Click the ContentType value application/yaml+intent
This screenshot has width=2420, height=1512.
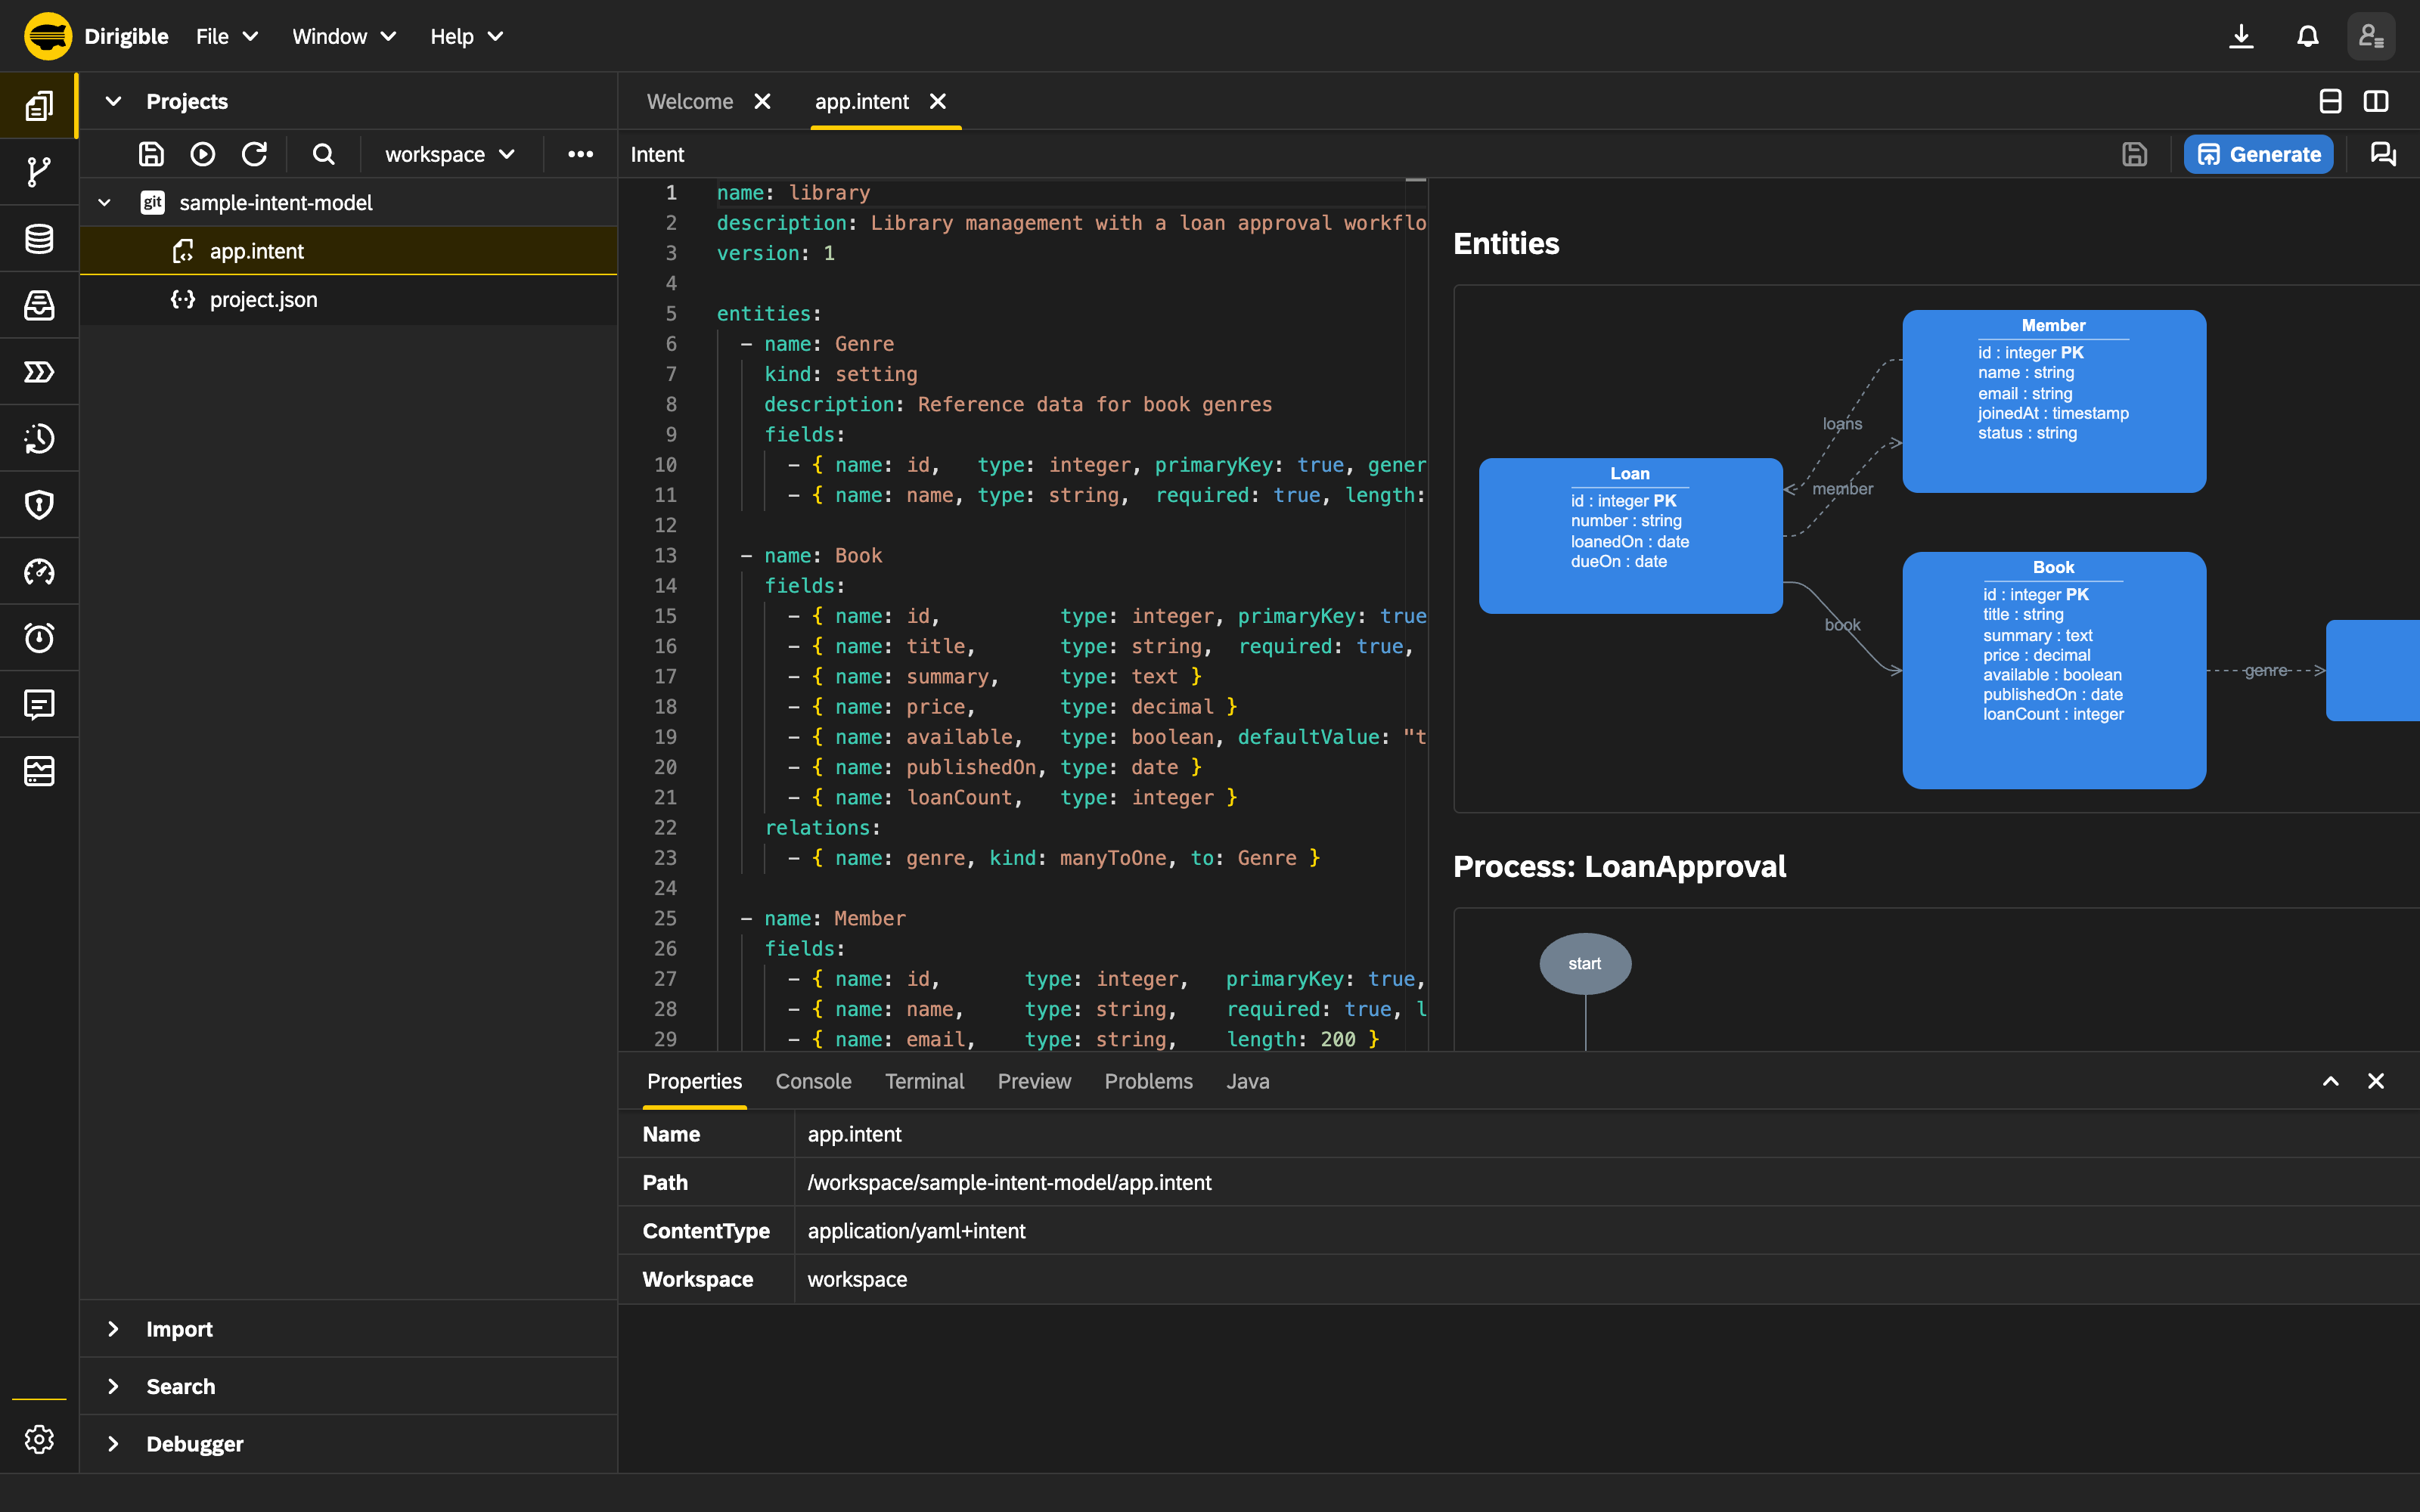pyautogui.click(x=916, y=1231)
